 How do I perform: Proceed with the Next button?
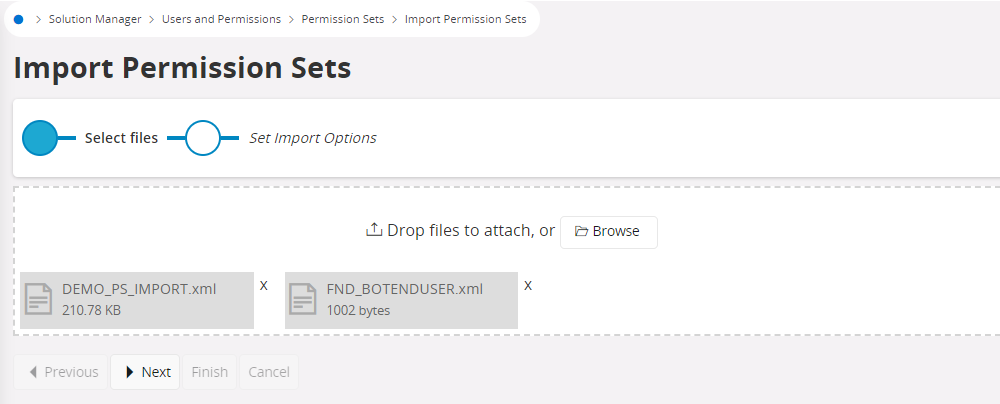coord(145,372)
